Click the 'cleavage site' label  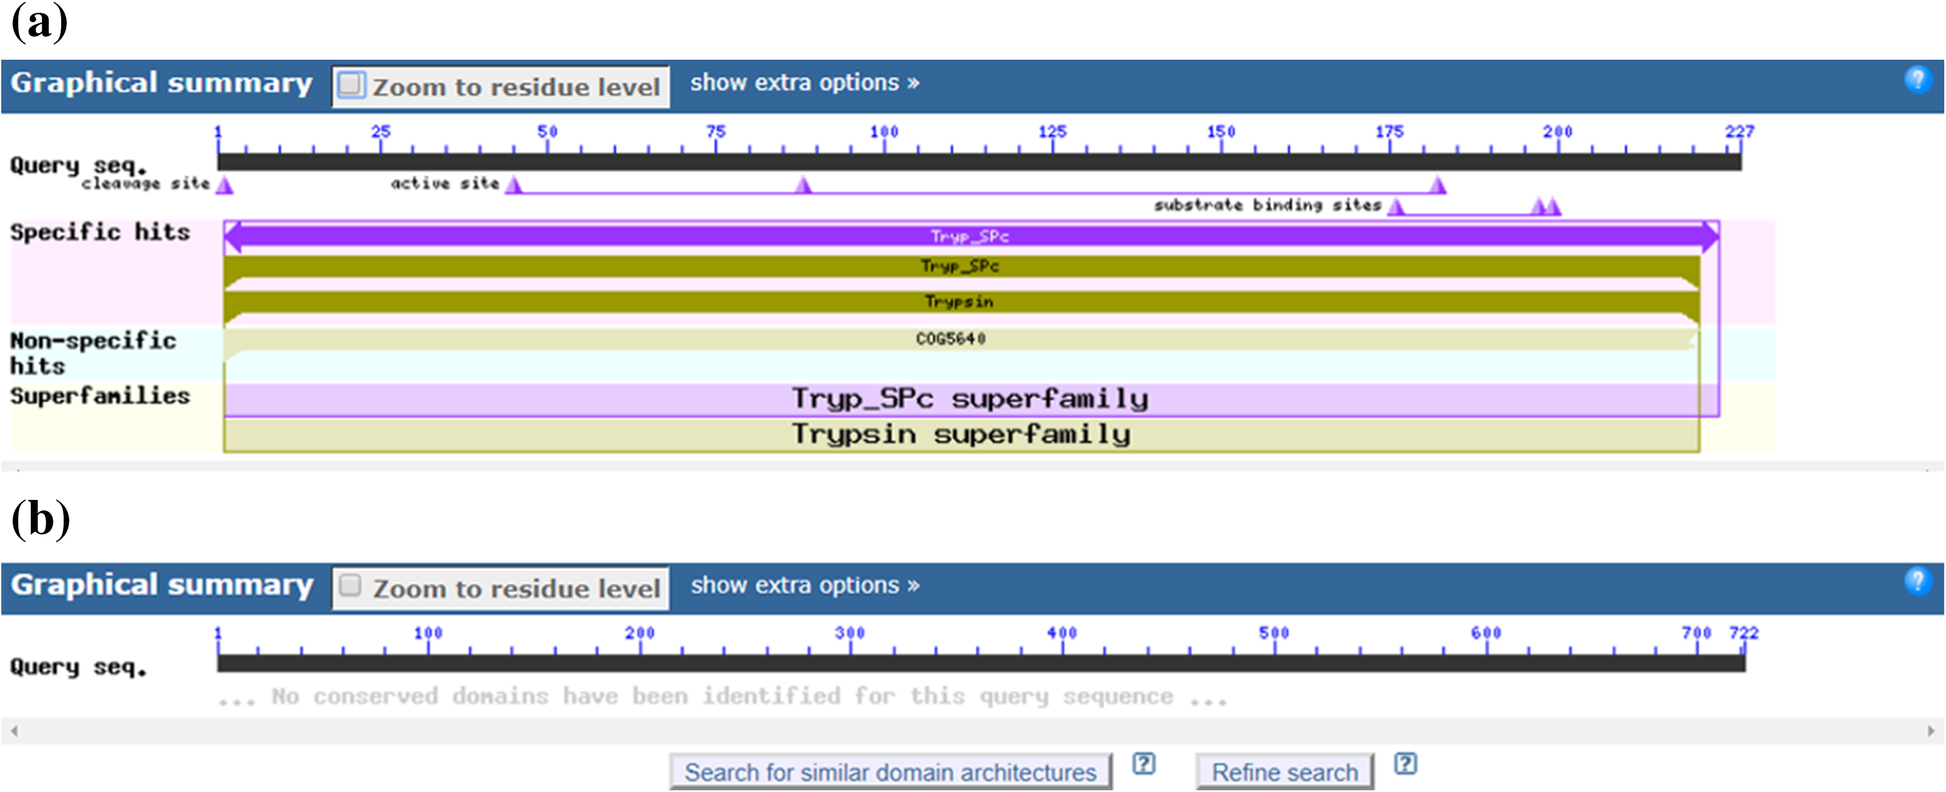(x=146, y=183)
